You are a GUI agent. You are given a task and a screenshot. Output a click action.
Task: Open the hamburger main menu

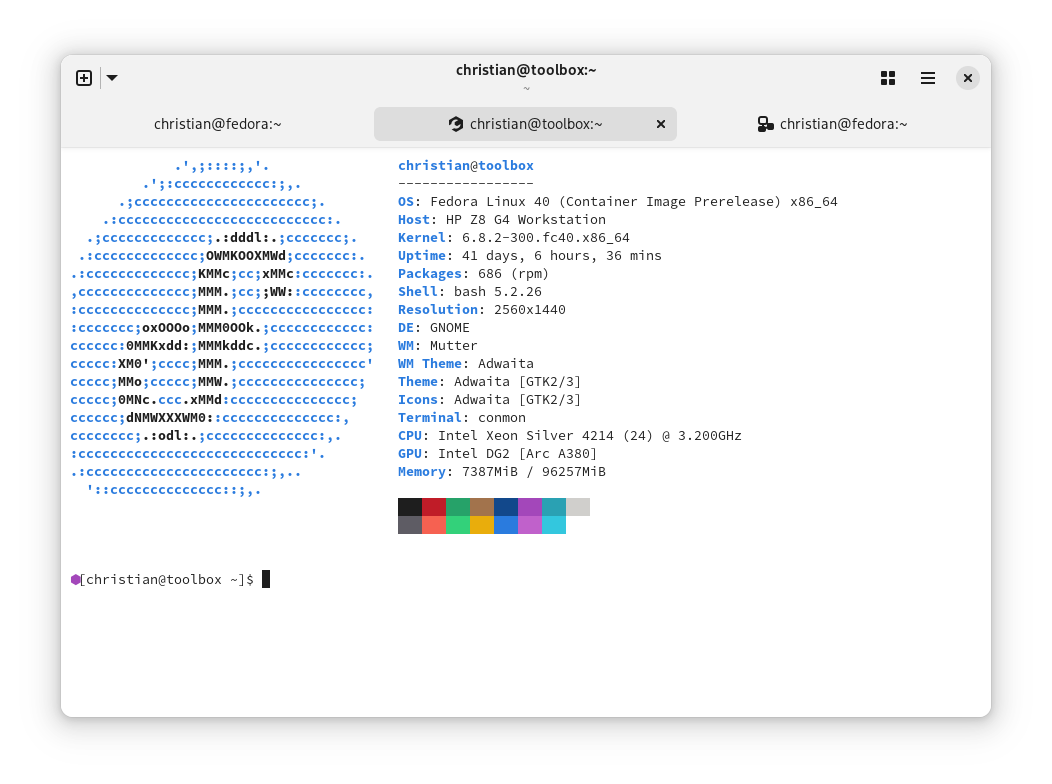tap(928, 78)
